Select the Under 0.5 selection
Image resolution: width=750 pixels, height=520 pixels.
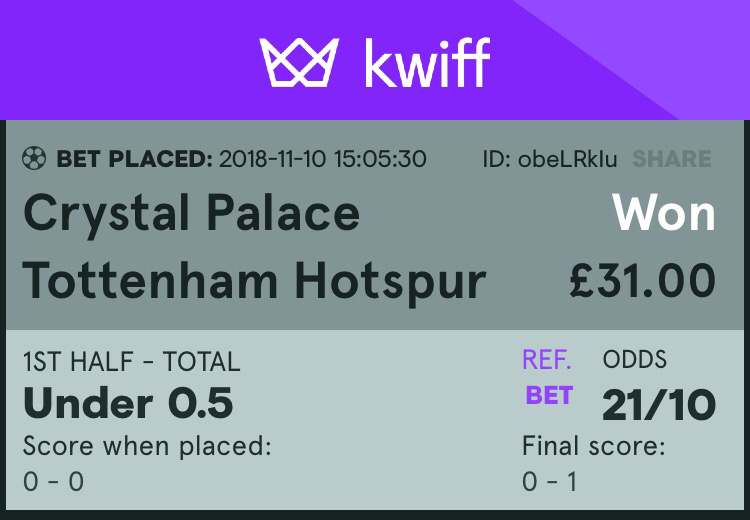(x=128, y=402)
